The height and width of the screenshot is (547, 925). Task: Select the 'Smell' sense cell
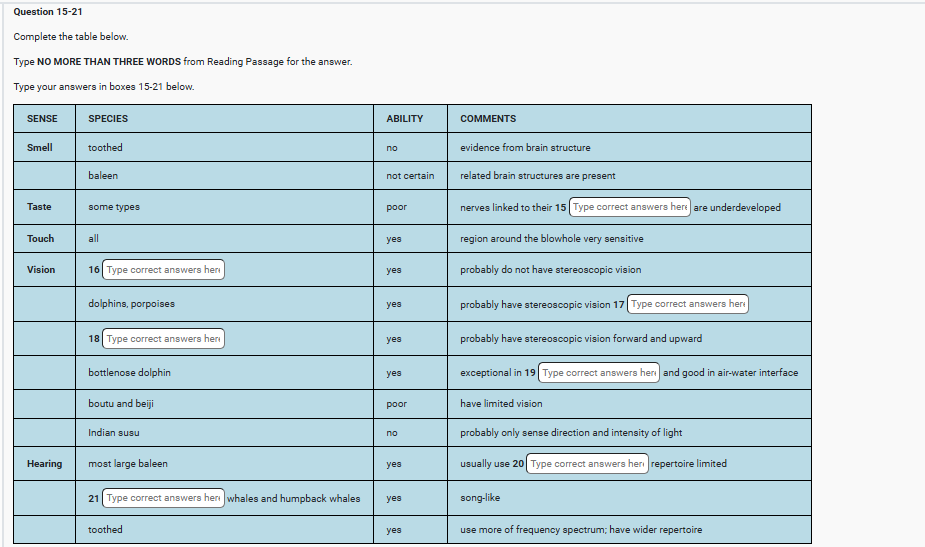(x=40, y=148)
